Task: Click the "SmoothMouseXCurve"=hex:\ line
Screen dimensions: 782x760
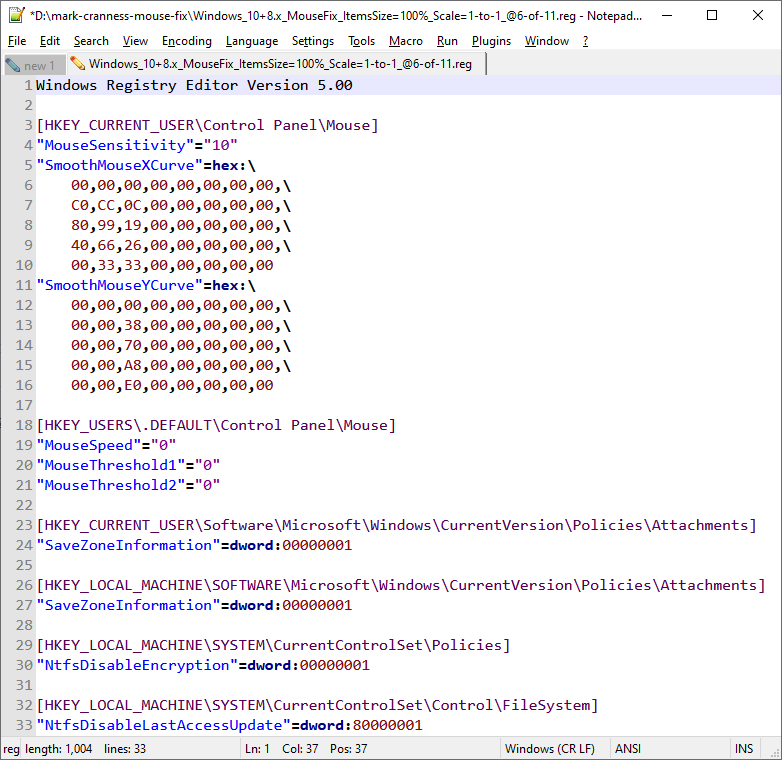Action: [146, 165]
